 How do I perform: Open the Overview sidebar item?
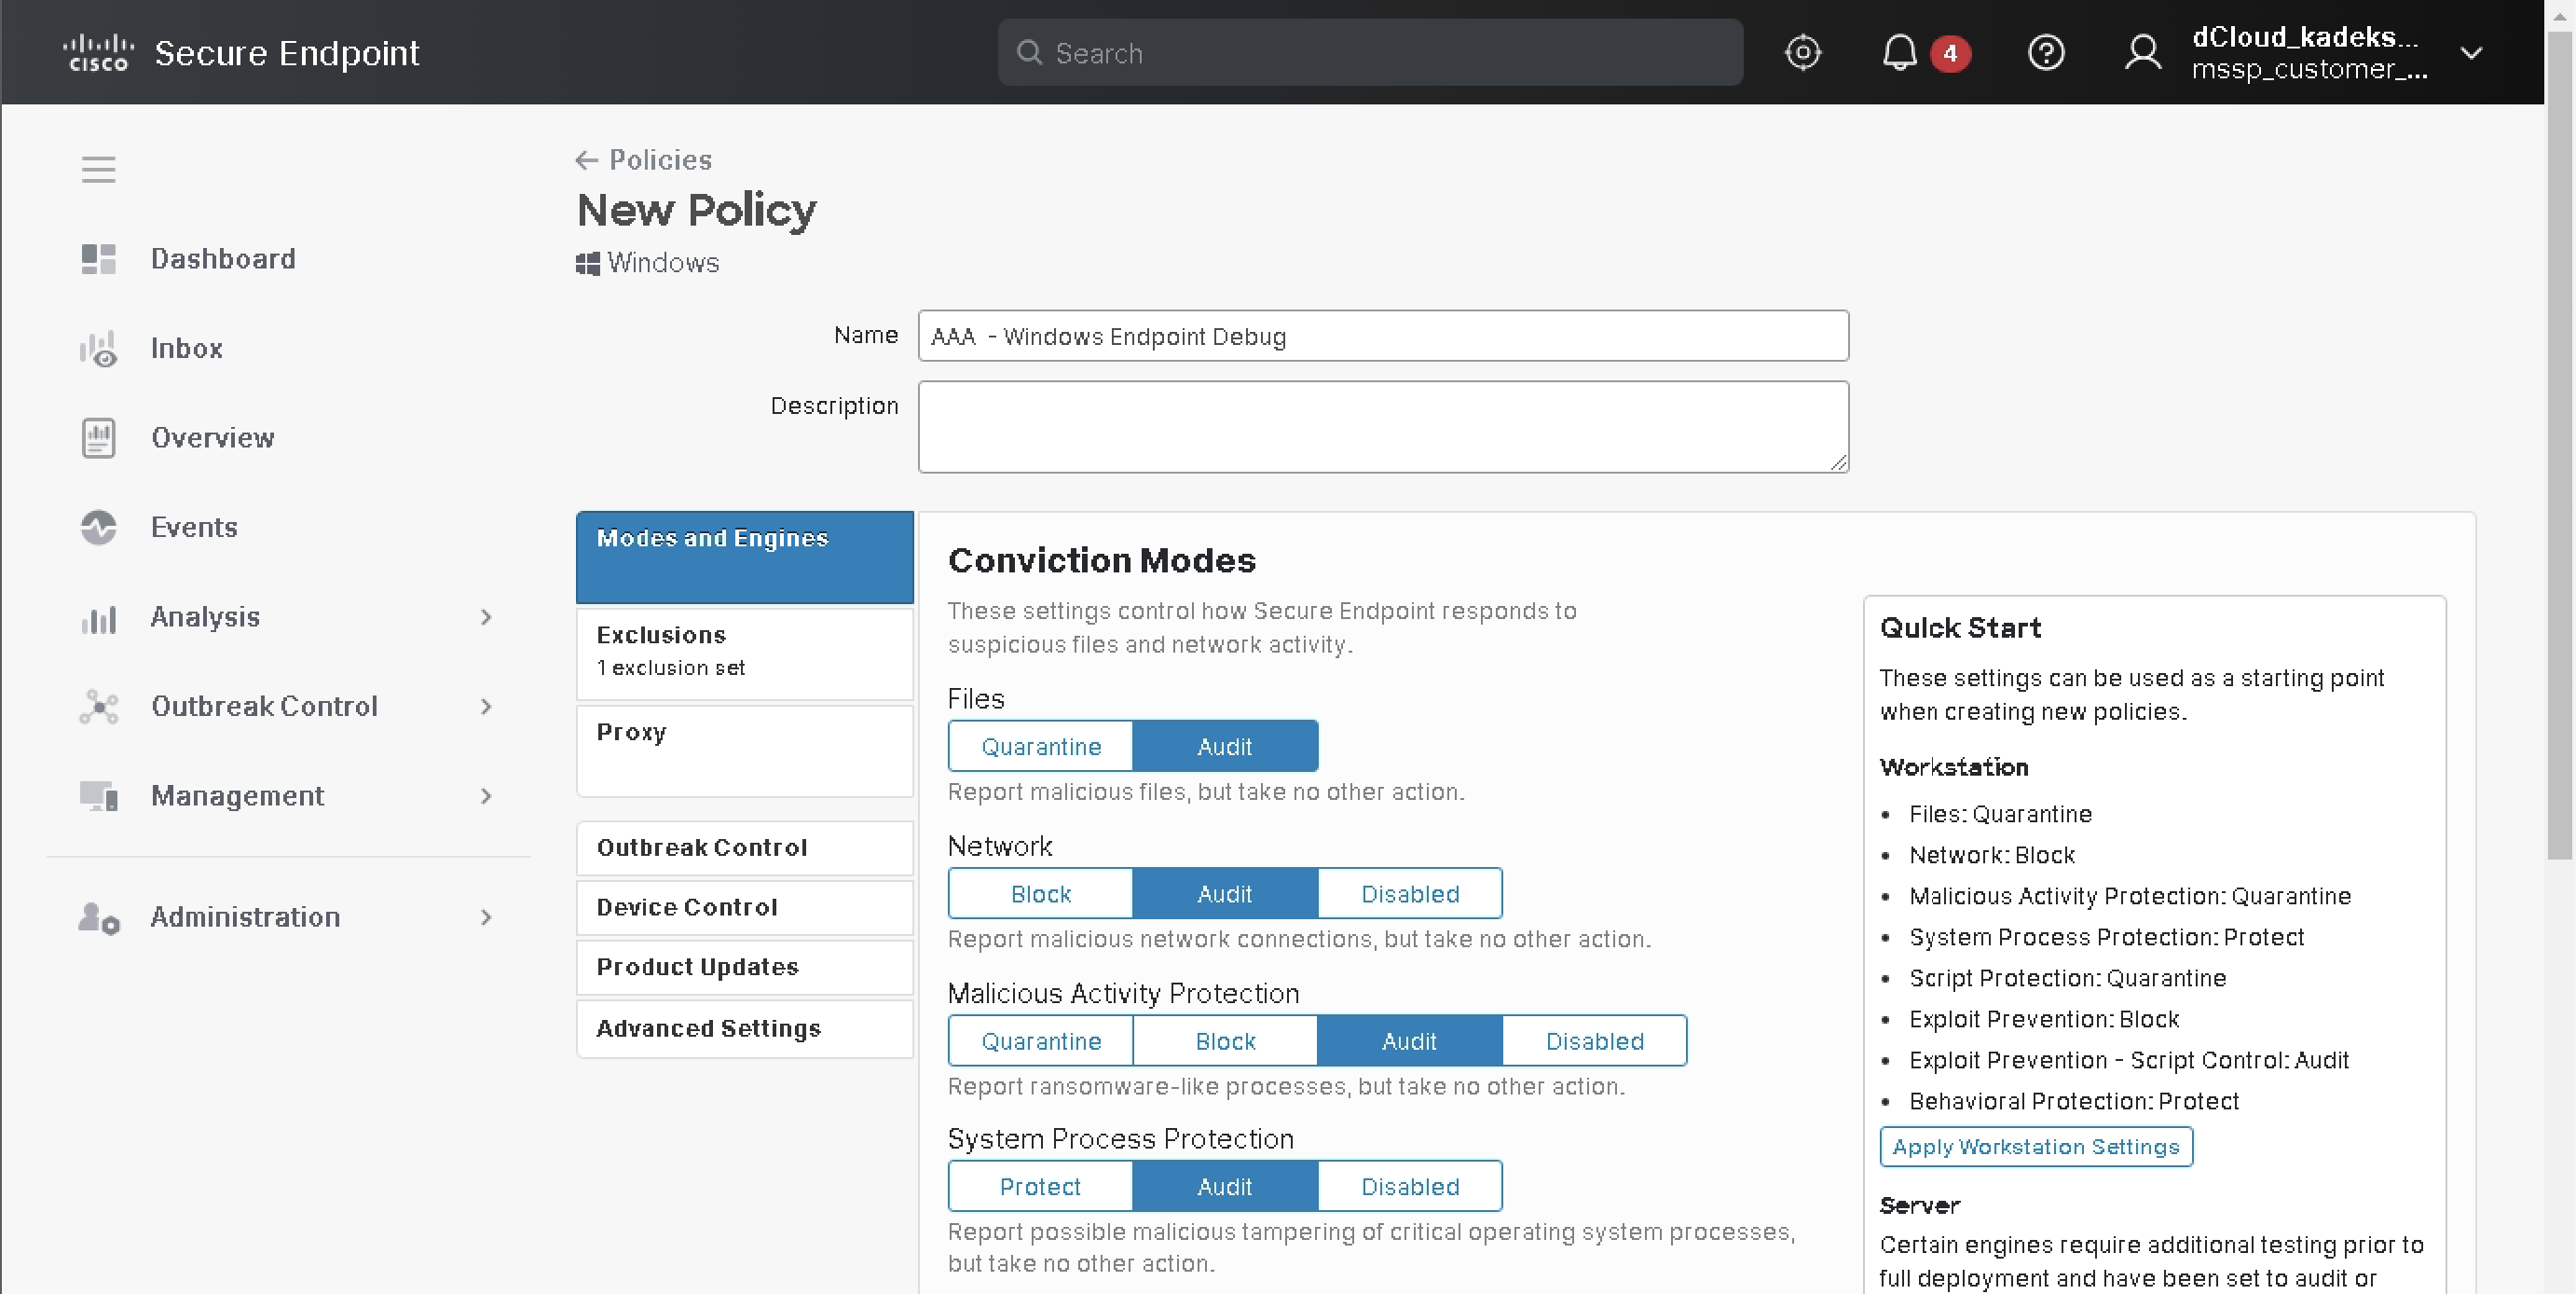[x=212, y=438]
